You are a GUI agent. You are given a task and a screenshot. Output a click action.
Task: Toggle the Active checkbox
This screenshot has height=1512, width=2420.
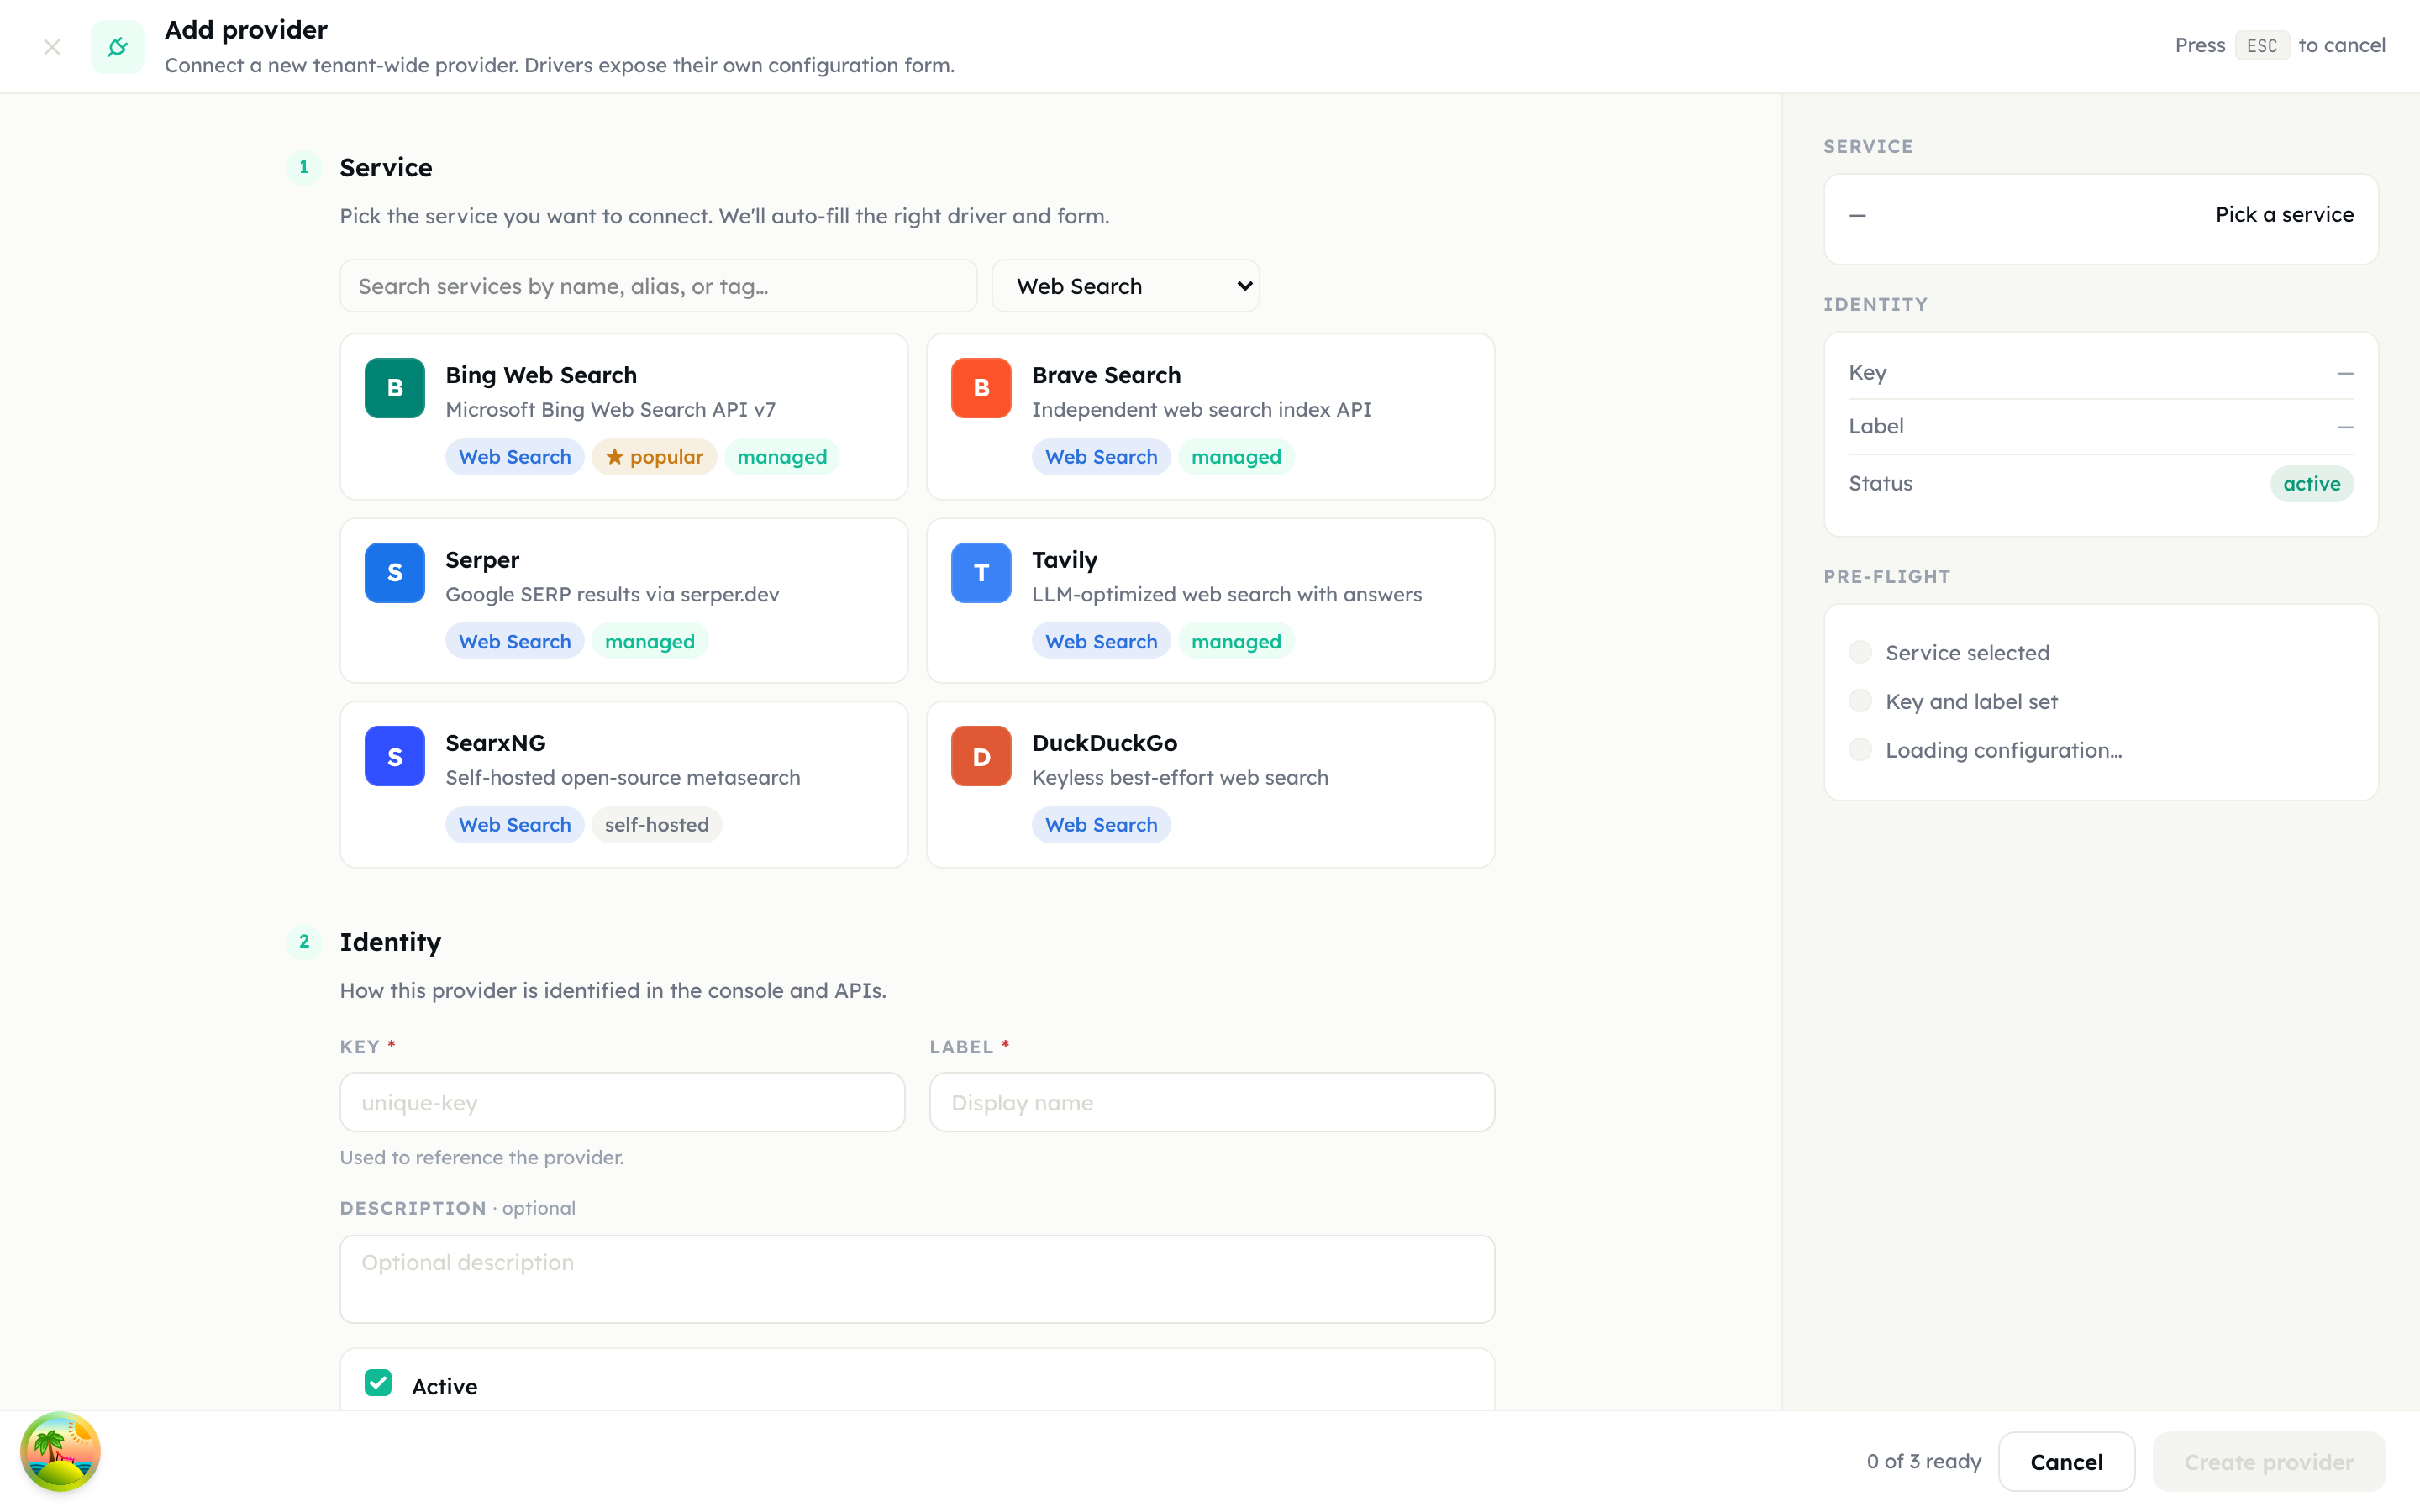378,1383
